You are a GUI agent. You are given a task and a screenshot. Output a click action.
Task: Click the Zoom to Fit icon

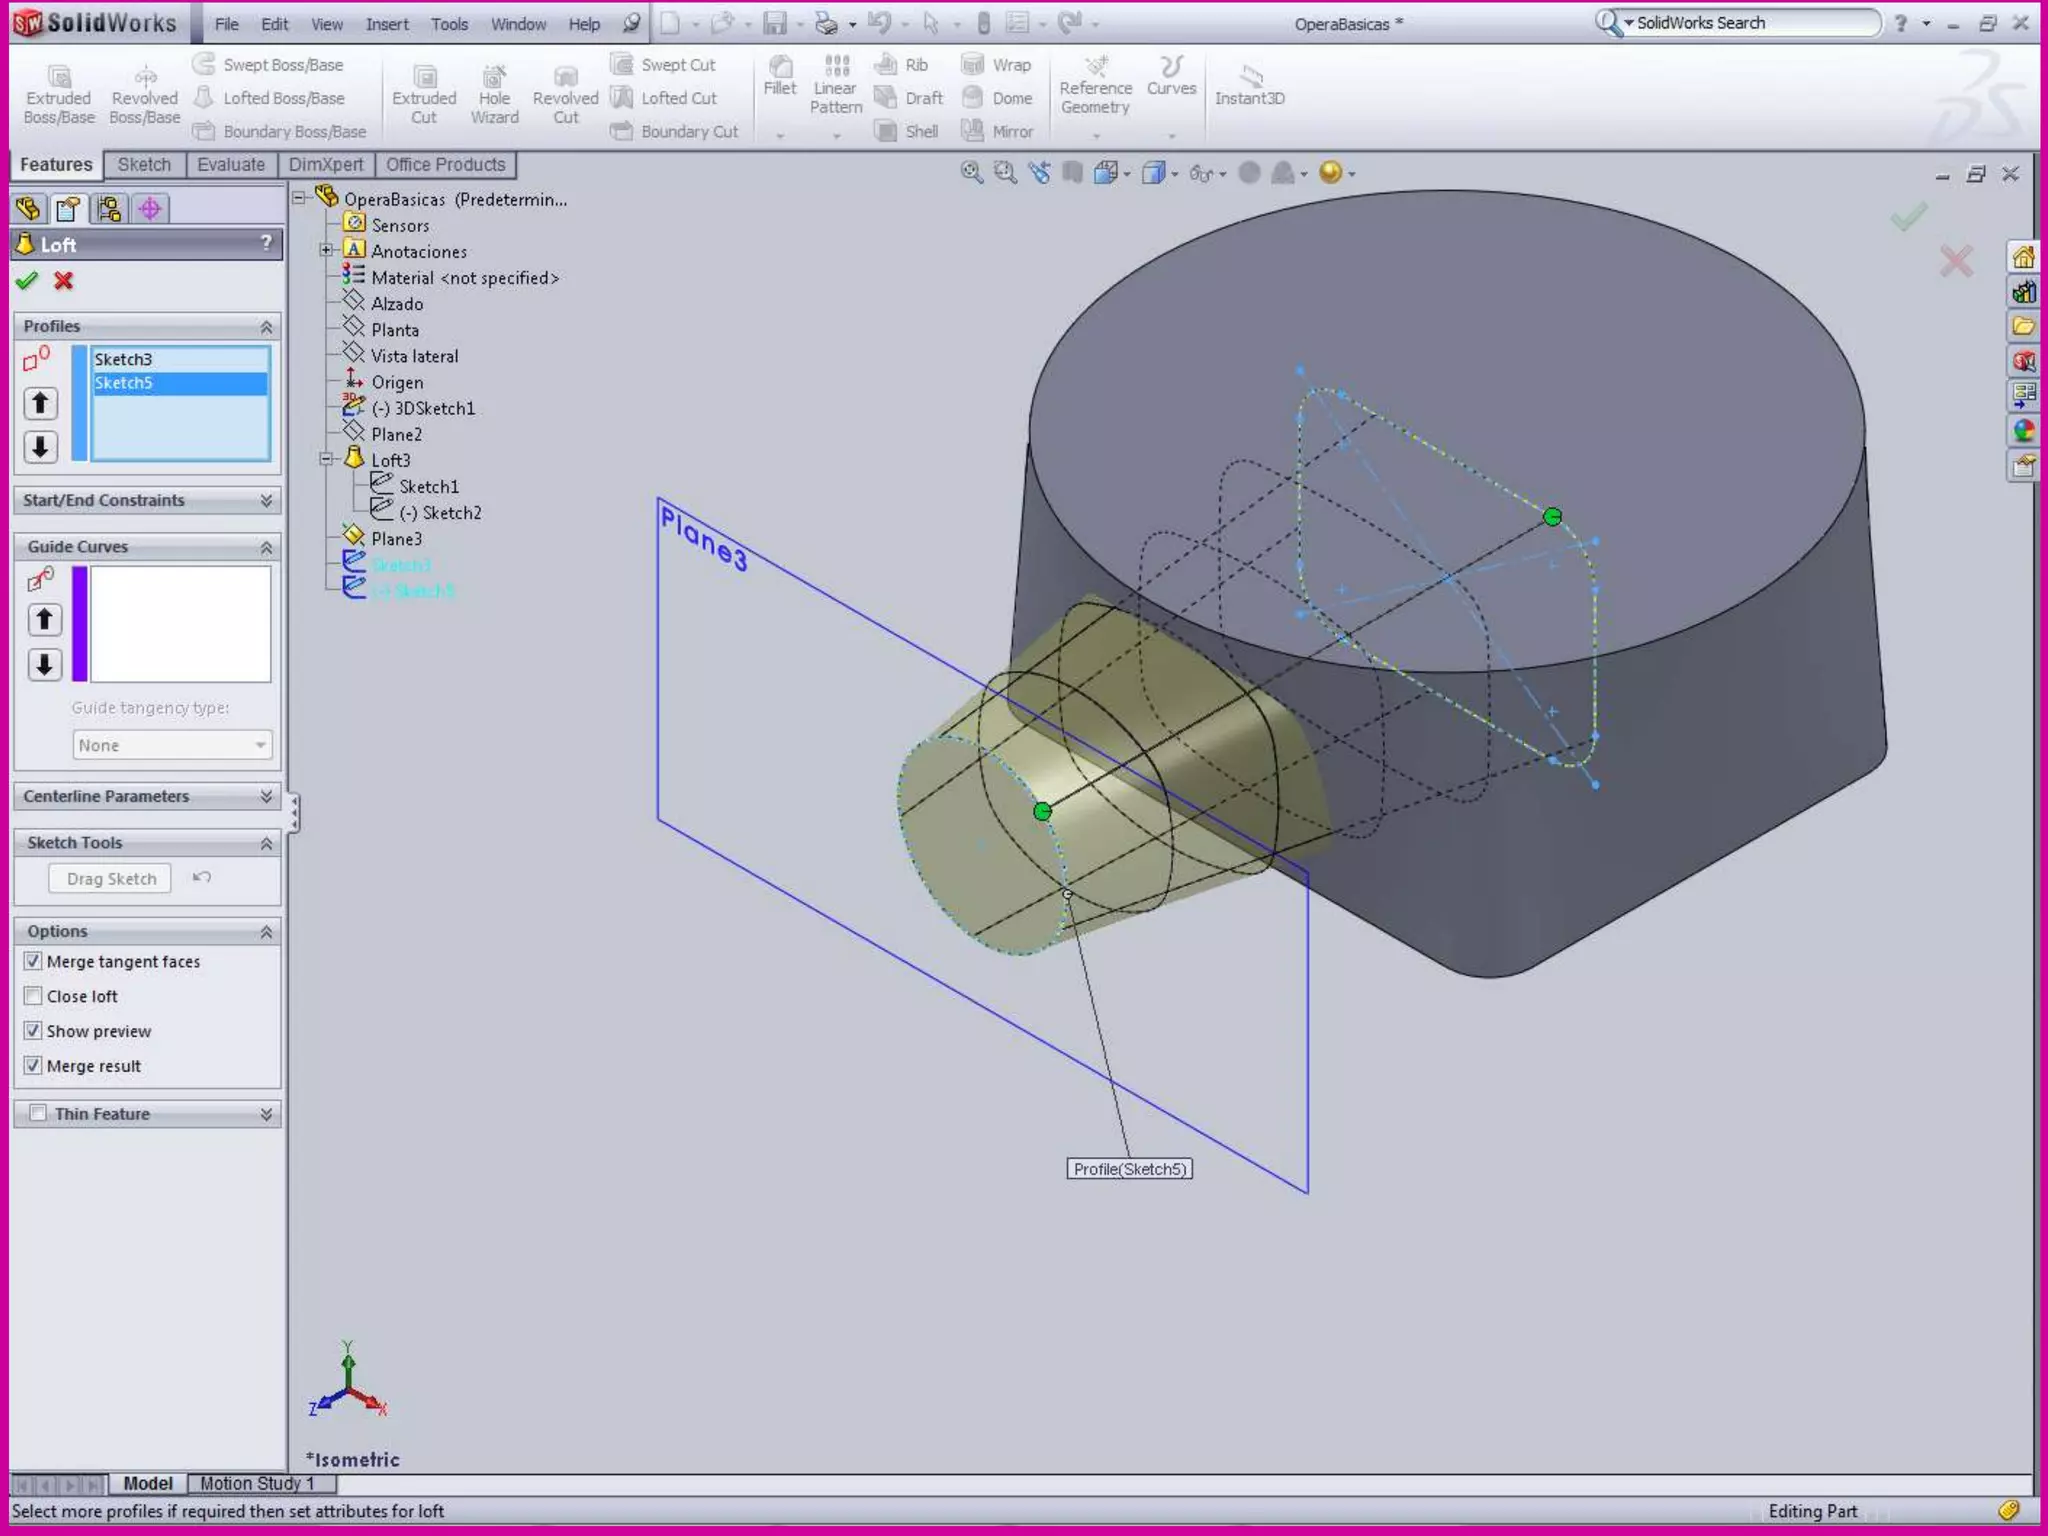click(971, 173)
